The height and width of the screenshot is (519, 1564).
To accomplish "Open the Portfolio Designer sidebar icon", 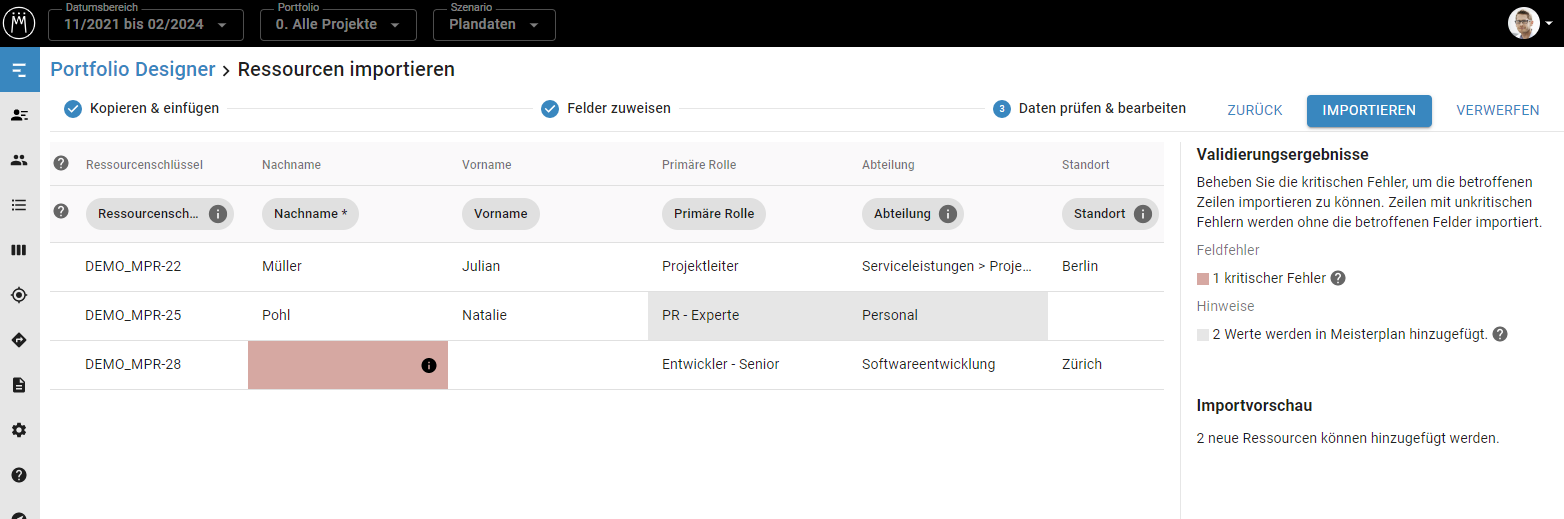I will click(x=19, y=70).
